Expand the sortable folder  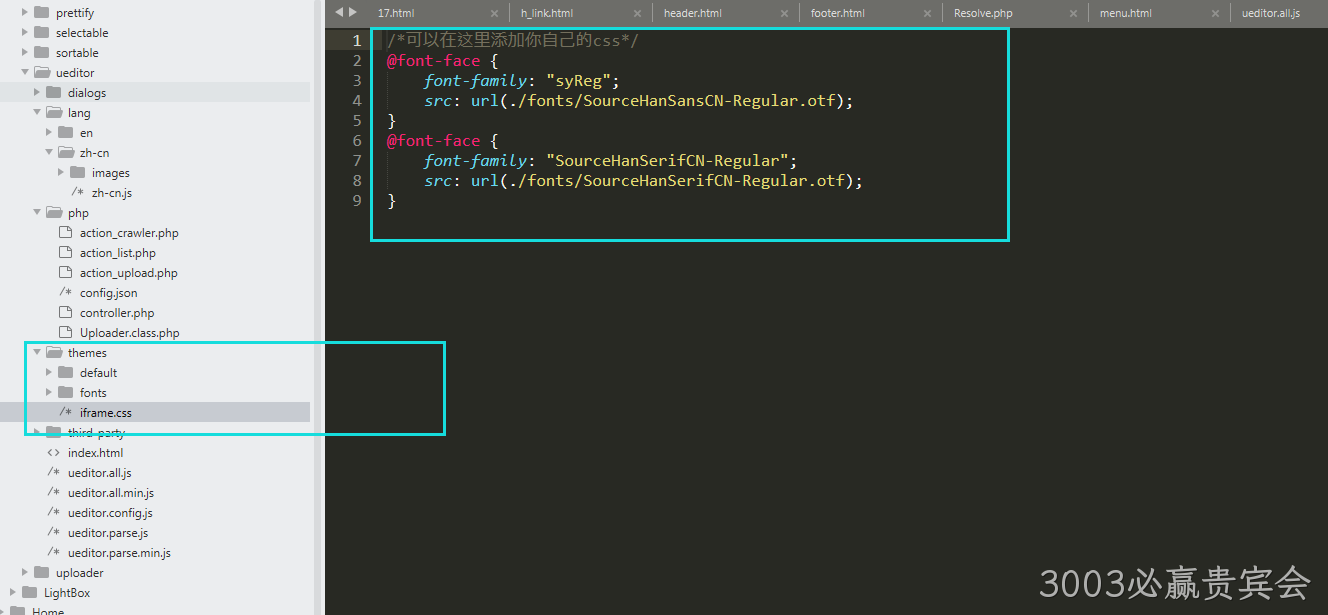(x=25, y=53)
